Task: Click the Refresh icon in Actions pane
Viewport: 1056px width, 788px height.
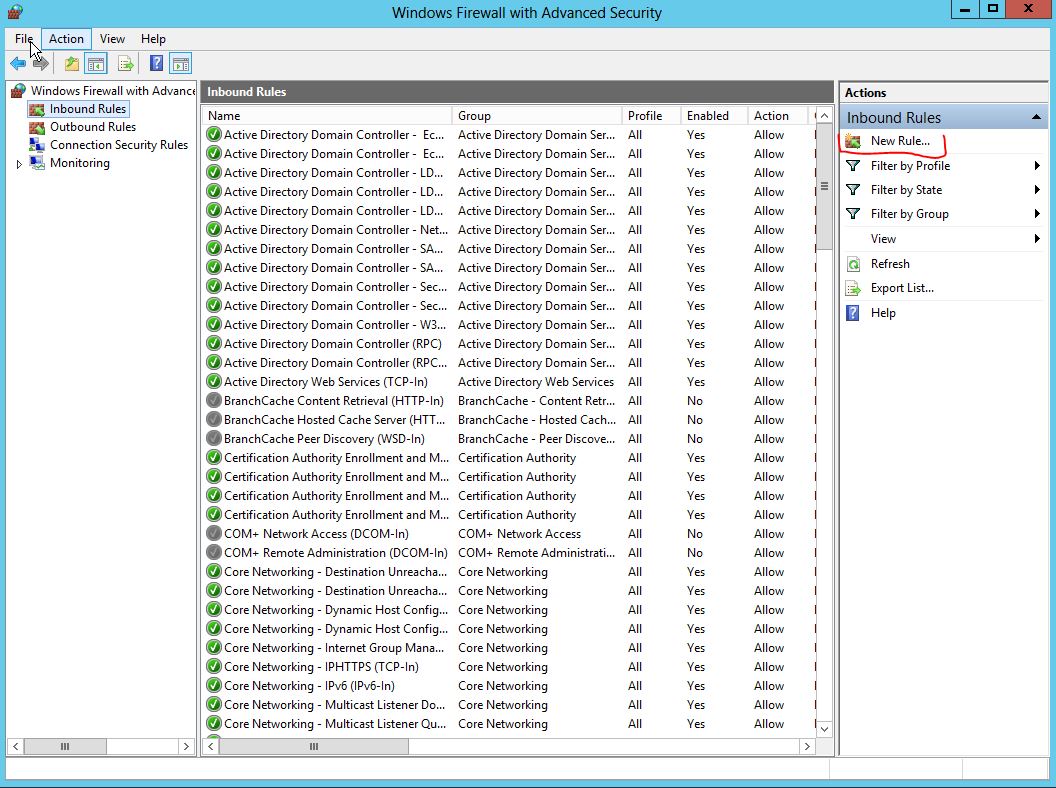Action: (853, 264)
